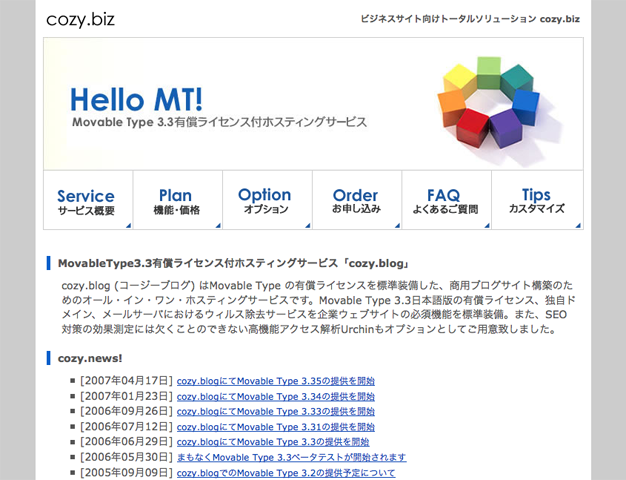Open news link about Movable Type 3.34

click(275, 397)
